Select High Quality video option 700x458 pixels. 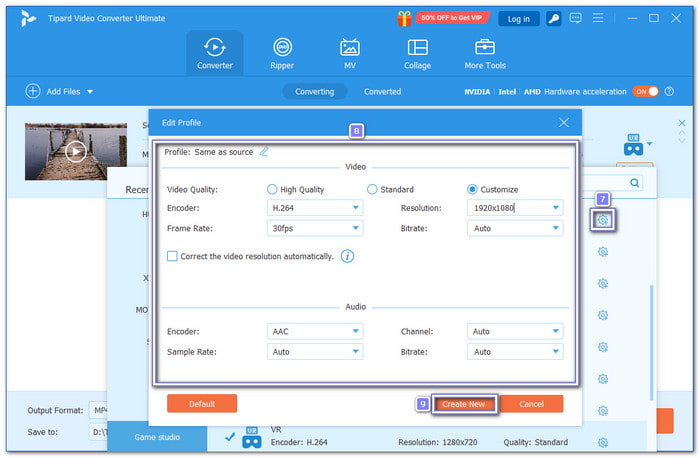click(x=273, y=189)
